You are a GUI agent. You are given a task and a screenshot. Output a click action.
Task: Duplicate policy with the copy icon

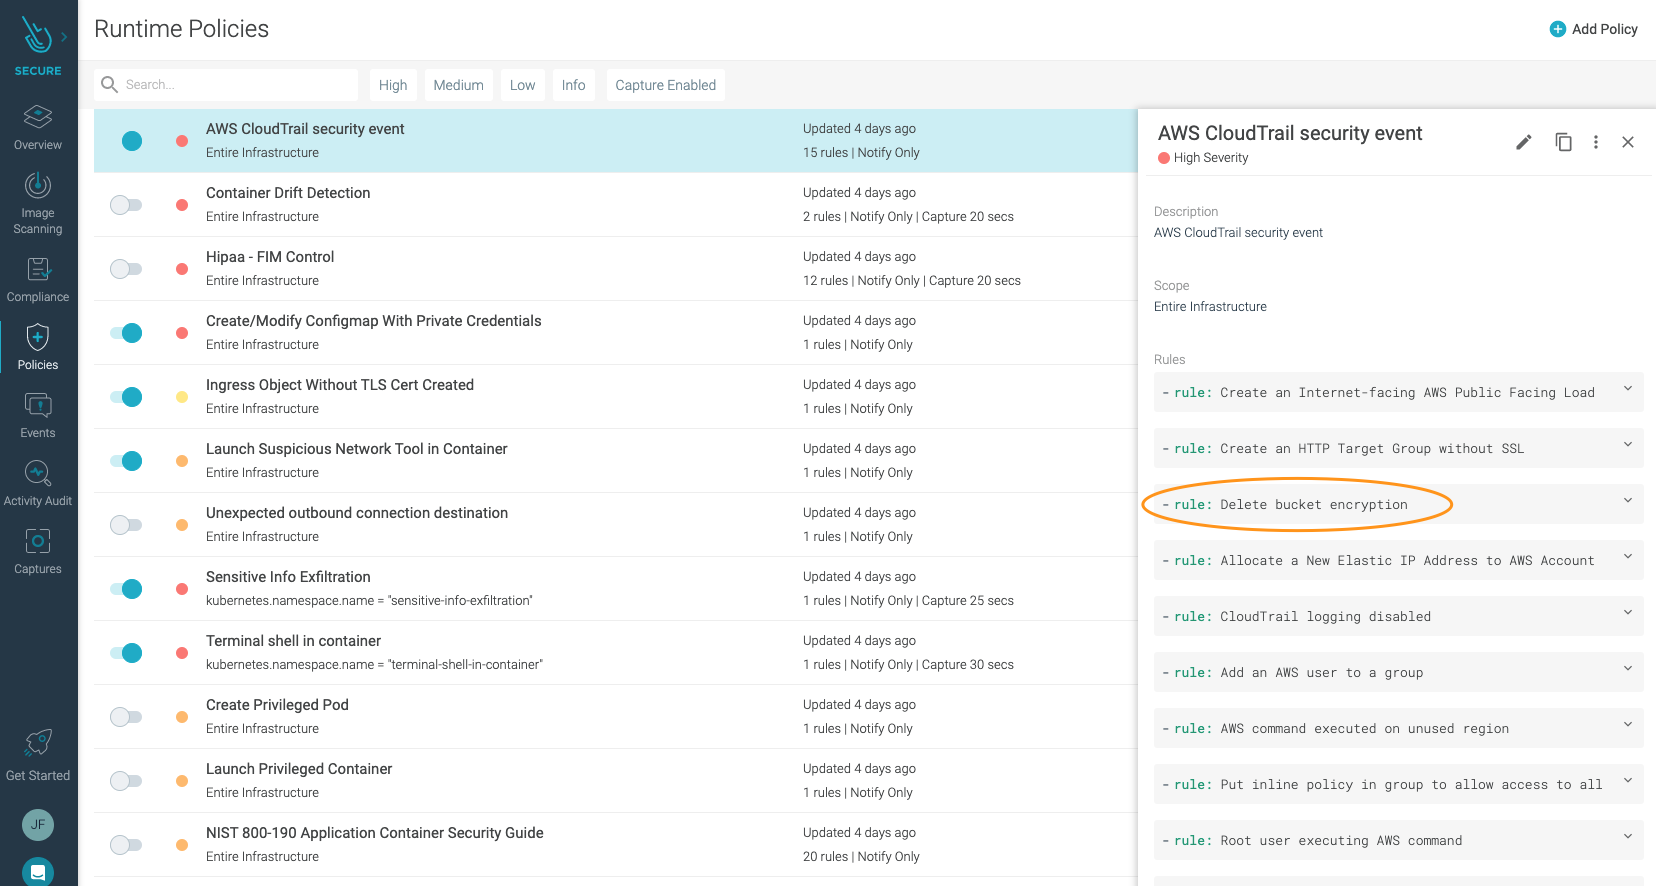point(1564,142)
